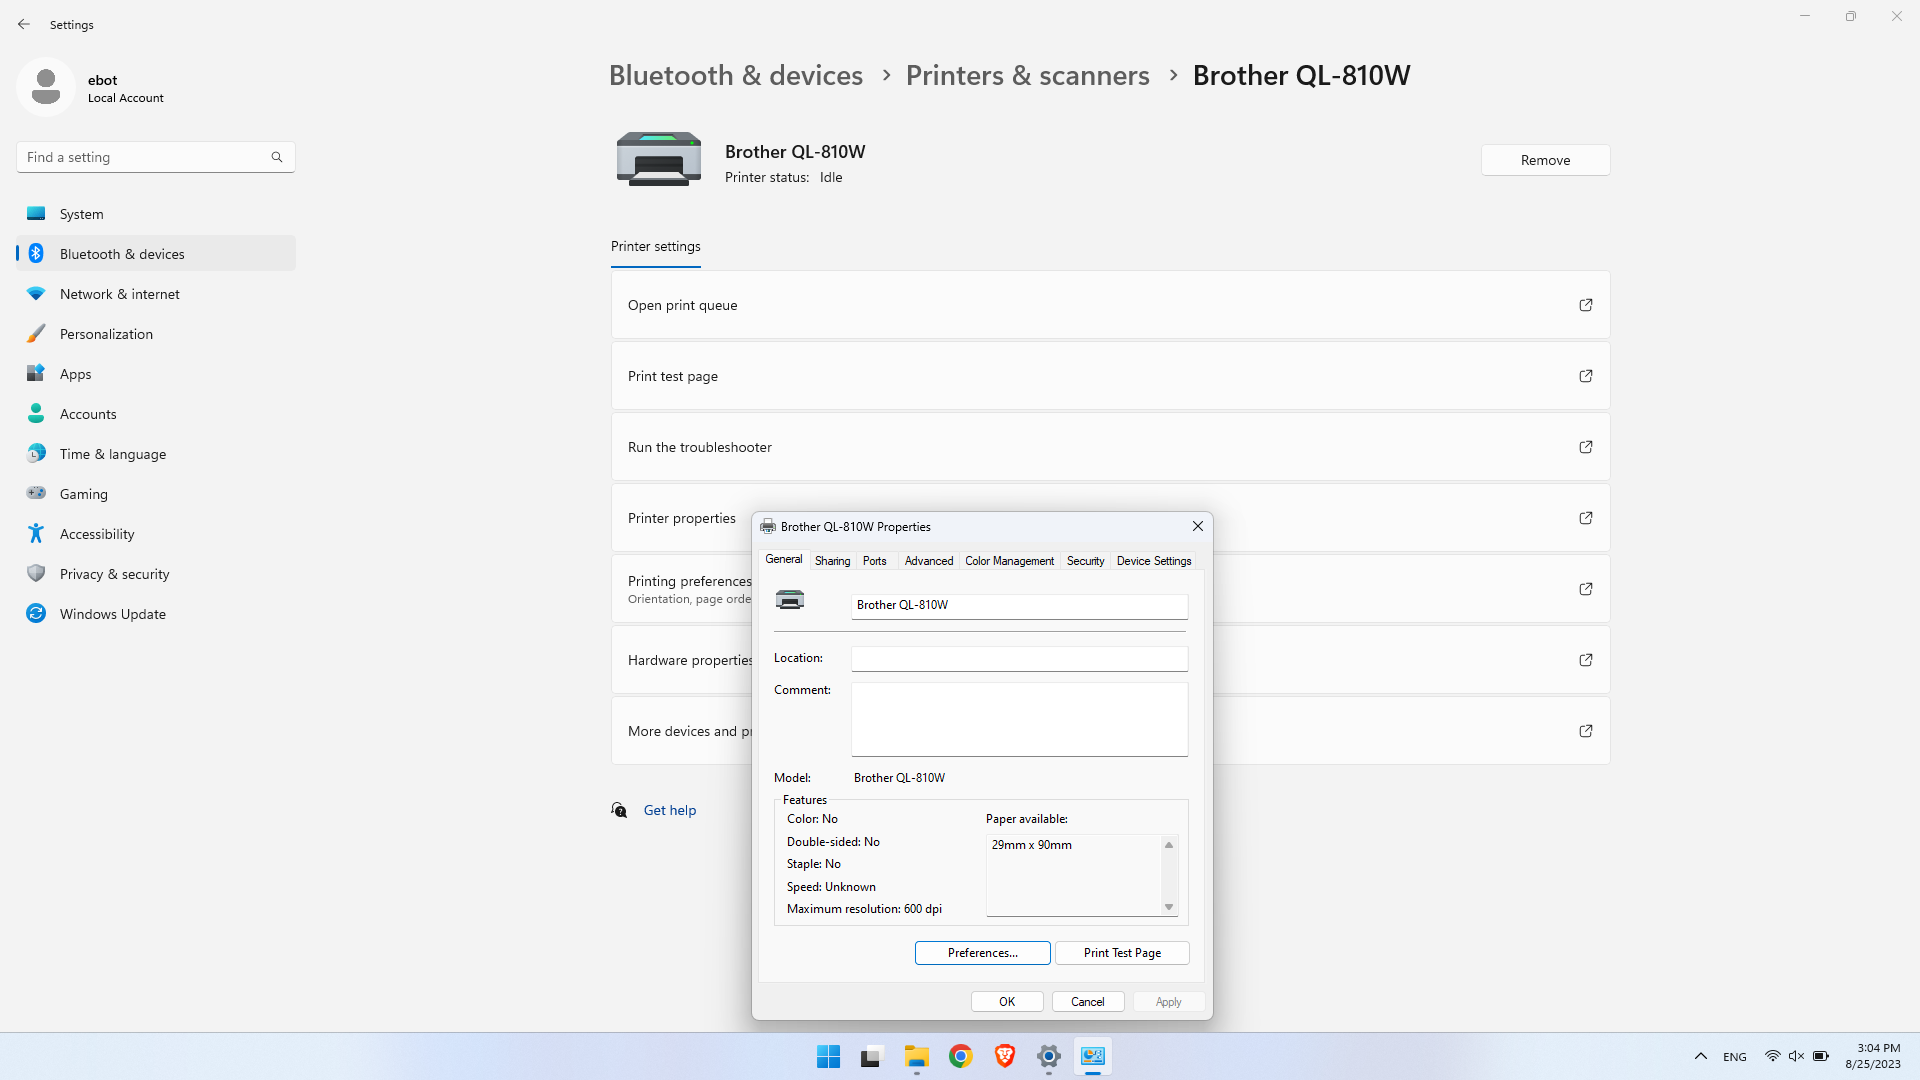Cancel the printer properties dialog

click(1088, 1002)
